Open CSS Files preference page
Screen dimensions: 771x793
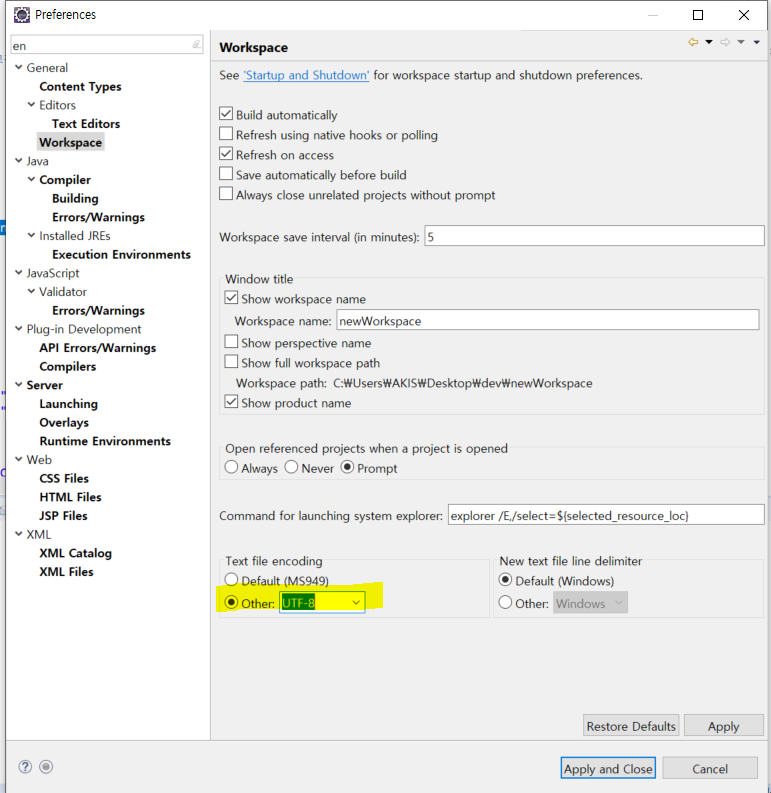[x=64, y=478]
